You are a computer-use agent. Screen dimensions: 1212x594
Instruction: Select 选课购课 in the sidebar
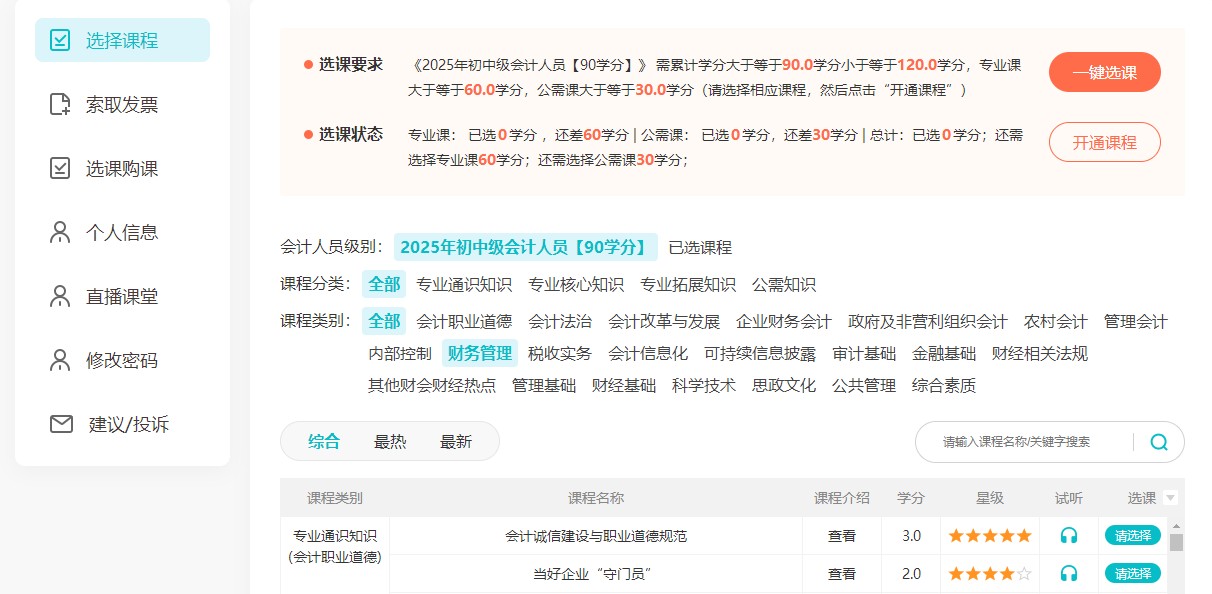click(105, 168)
